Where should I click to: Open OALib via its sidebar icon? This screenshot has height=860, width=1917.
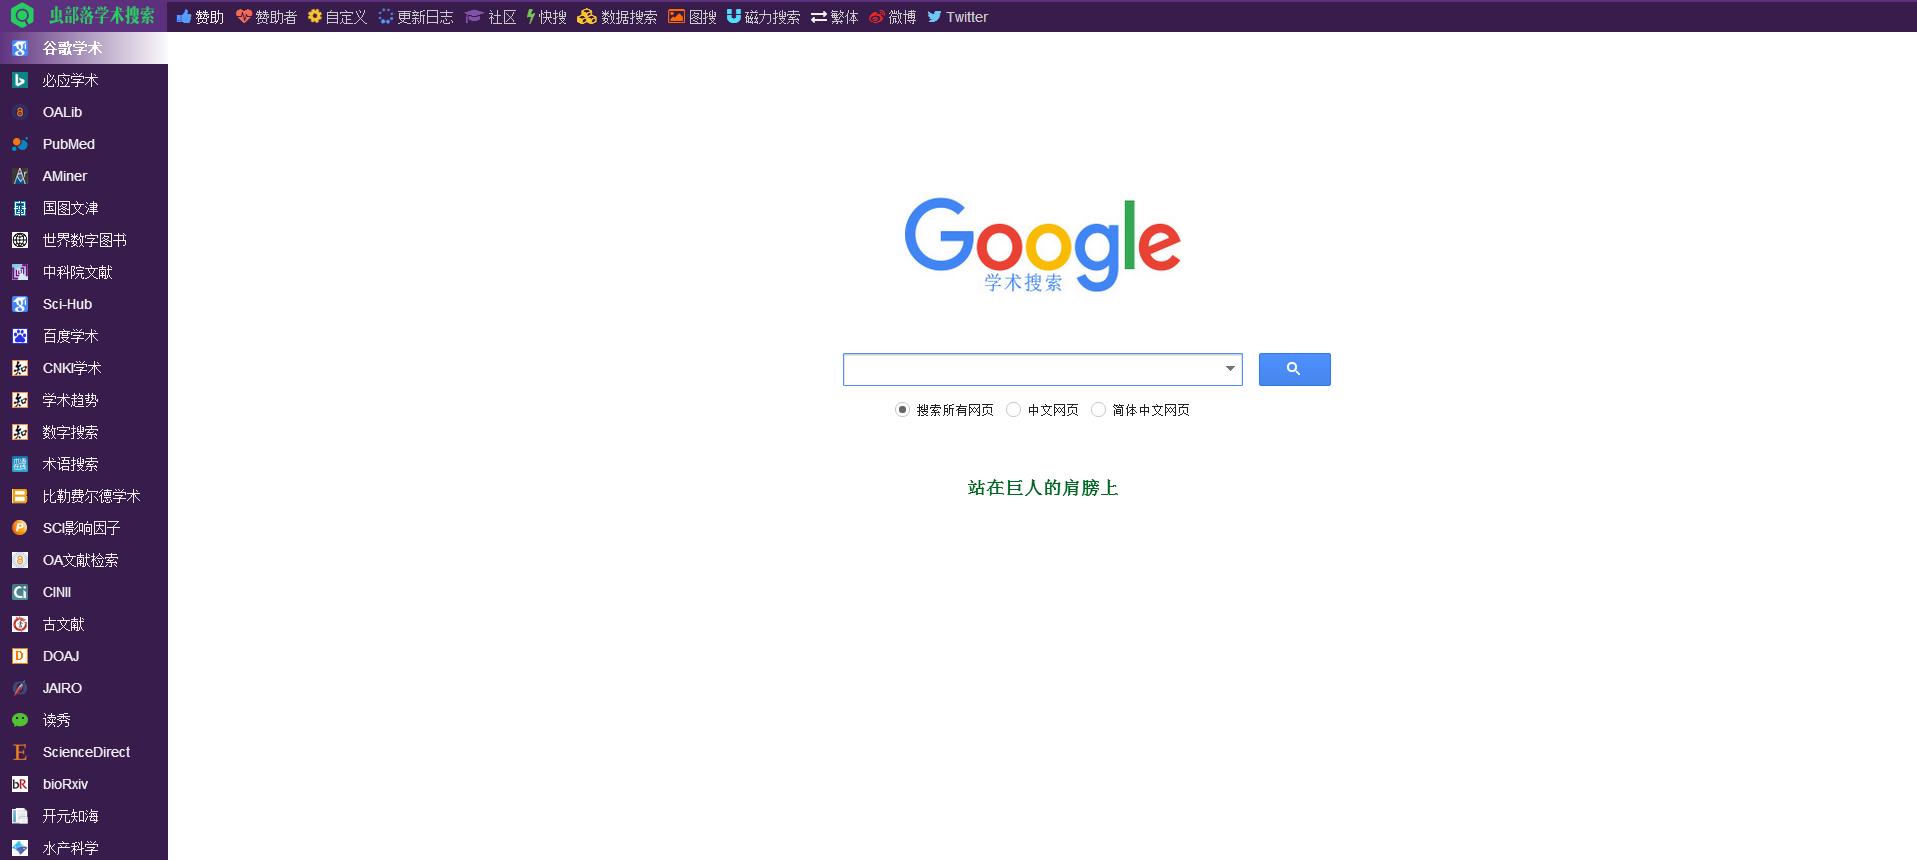[20, 112]
